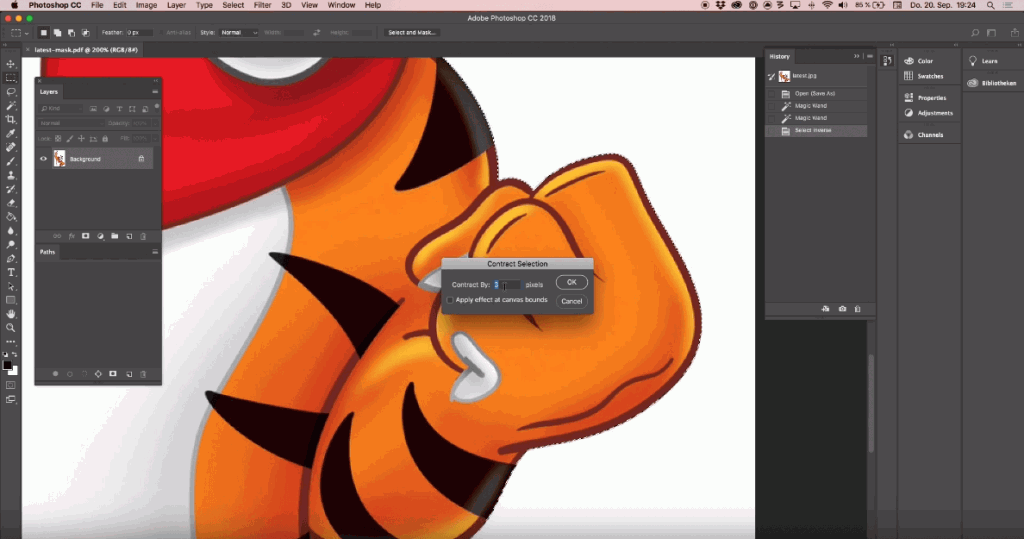
Task: Select the Paint Bucket tool
Action: tap(10, 216)
